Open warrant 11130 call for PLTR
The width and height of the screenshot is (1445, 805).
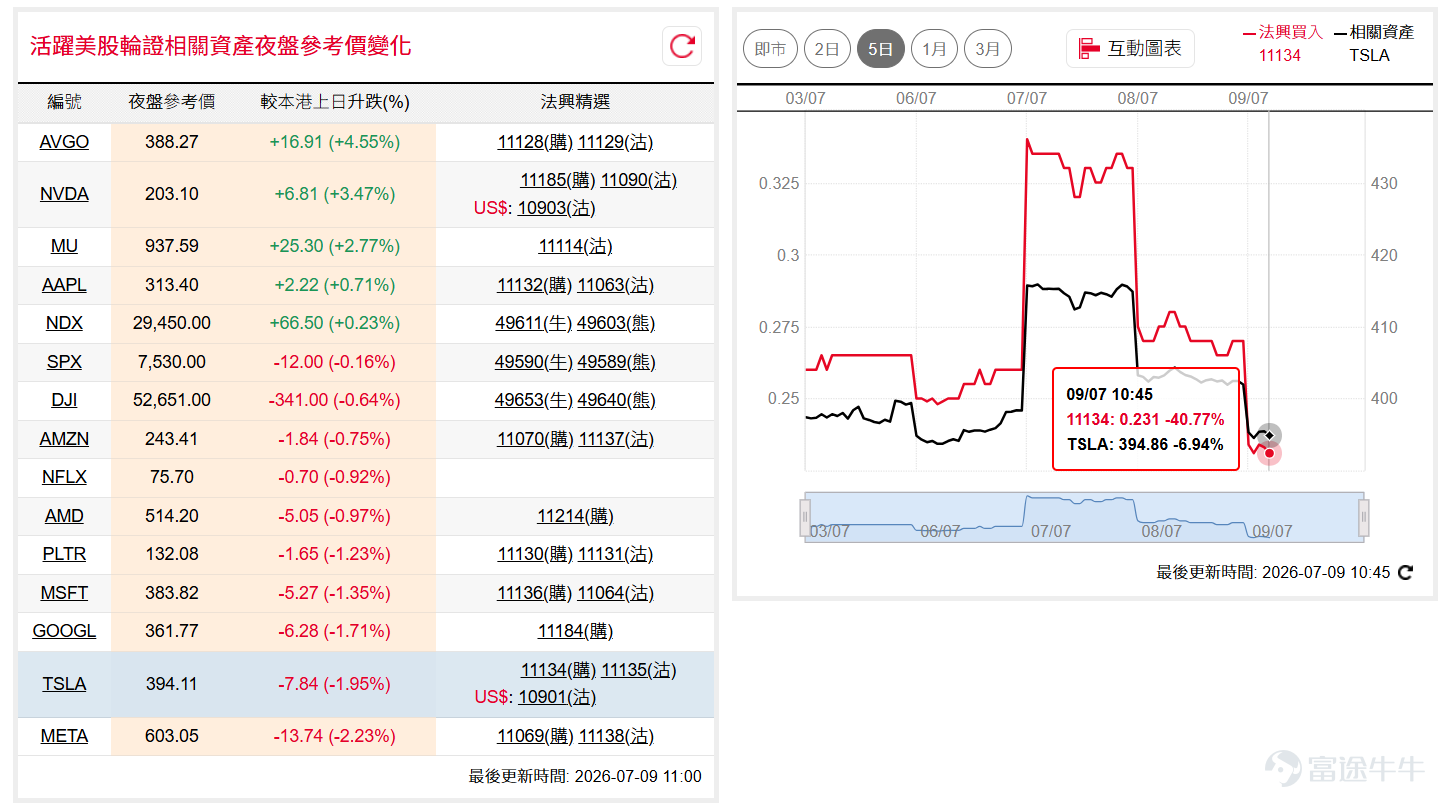click(x=535, y=554)
